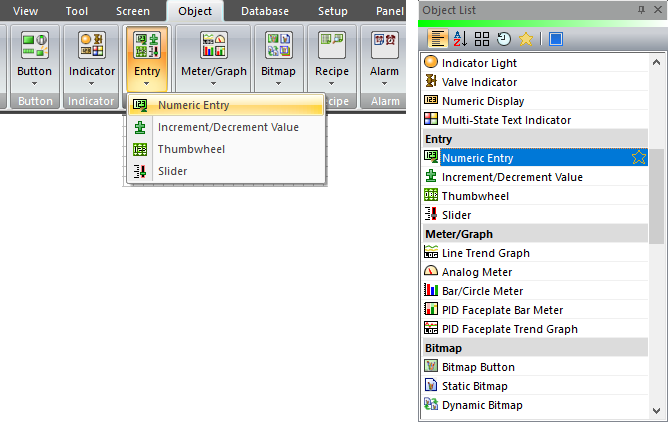Click the favorites star in Object List toolbar
668x422 pixels.
tap(525, 39)
